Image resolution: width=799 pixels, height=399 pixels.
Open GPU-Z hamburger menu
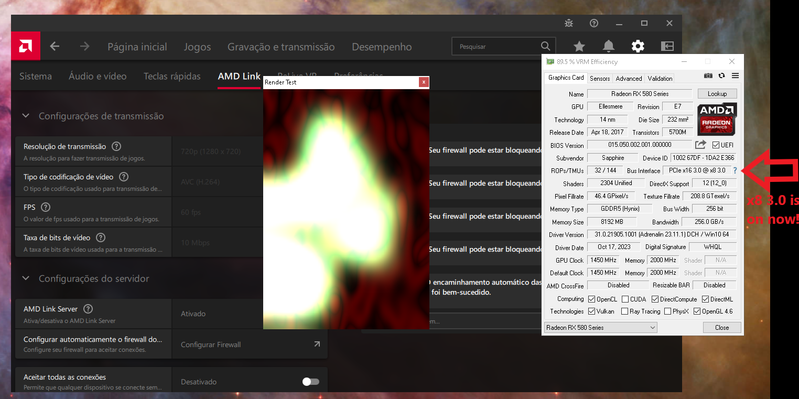[x=735, y=75]
